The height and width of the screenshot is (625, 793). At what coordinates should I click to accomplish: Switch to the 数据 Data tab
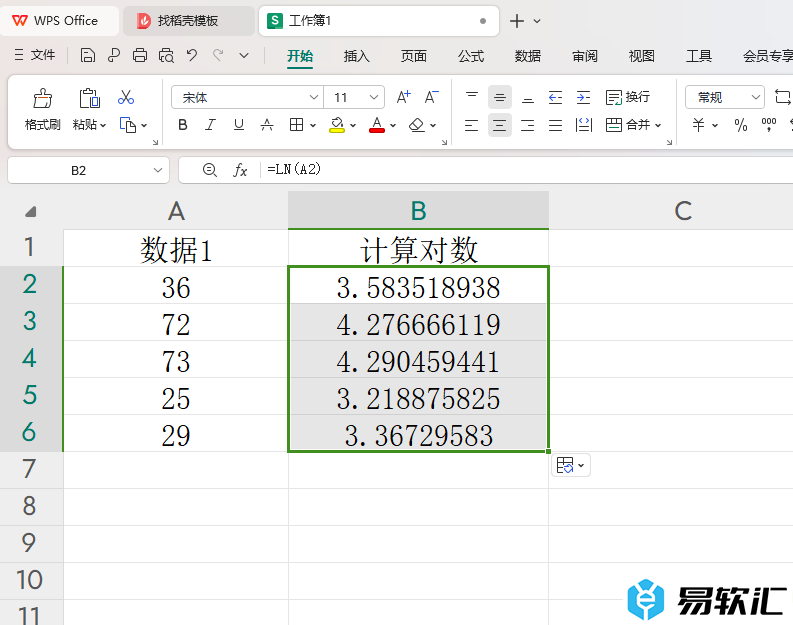pos(527,56)
